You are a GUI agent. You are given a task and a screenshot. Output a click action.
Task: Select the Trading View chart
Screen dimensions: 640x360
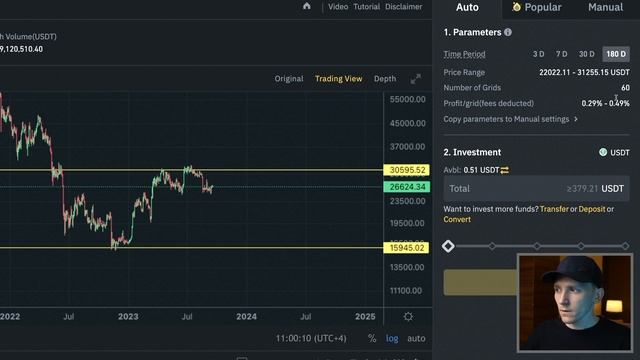click(x=338, y=79)
